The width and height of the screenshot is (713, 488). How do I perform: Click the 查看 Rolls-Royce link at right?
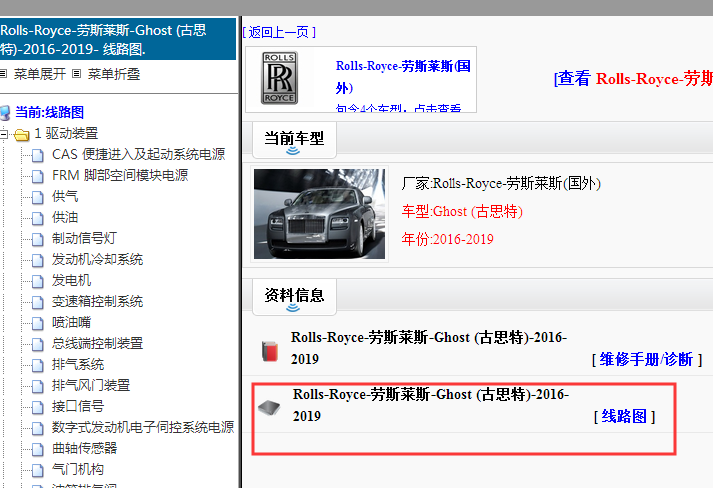(x=633, y=79)
